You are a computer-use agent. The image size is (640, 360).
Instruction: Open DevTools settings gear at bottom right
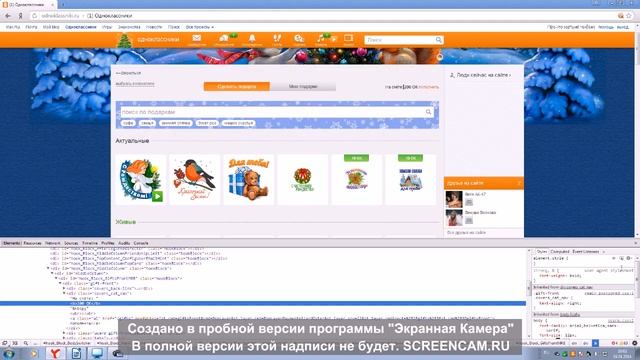[635, 343]
